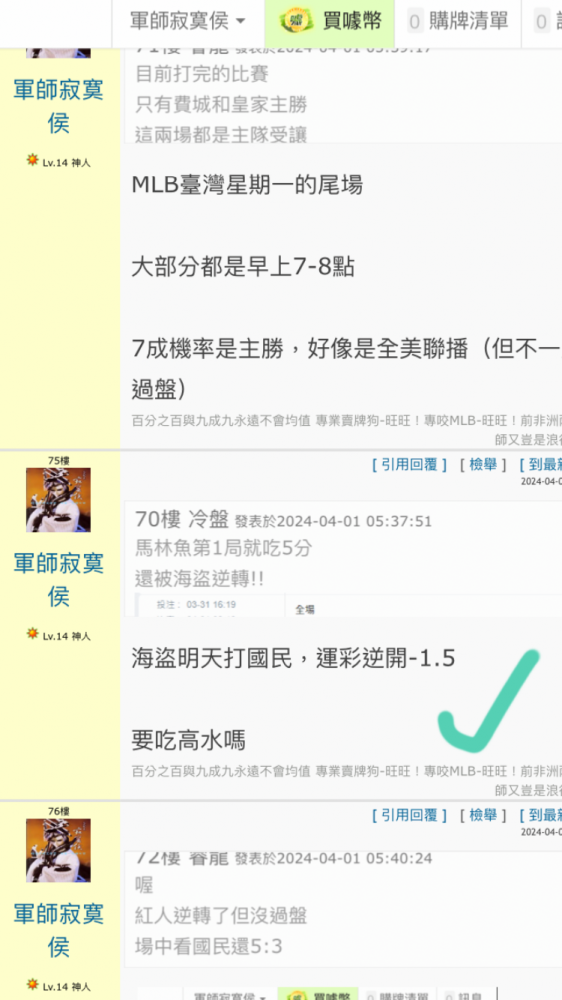Click the quoted bet slip image in 70樓 quote
This screenshot has height=1000, width=562.
click(x=348, y=605)
